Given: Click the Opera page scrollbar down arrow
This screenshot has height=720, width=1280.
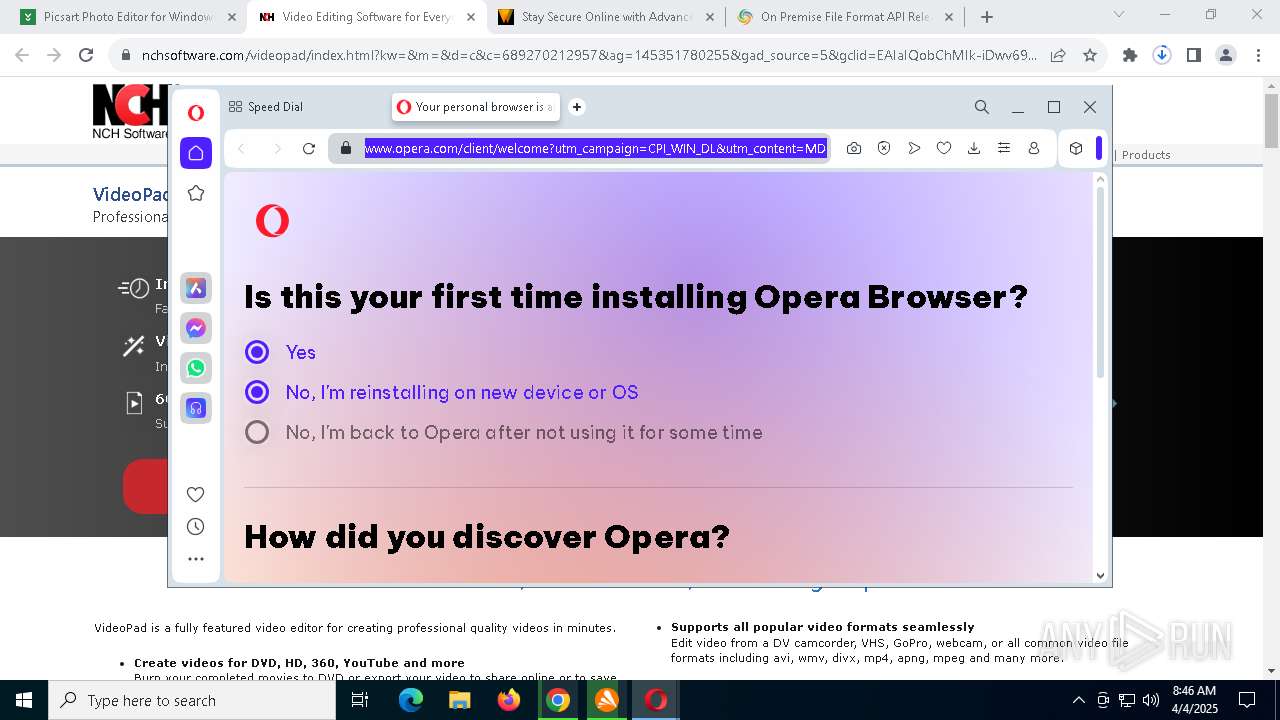Looking at the screenshot, I should click(1101, 575).
